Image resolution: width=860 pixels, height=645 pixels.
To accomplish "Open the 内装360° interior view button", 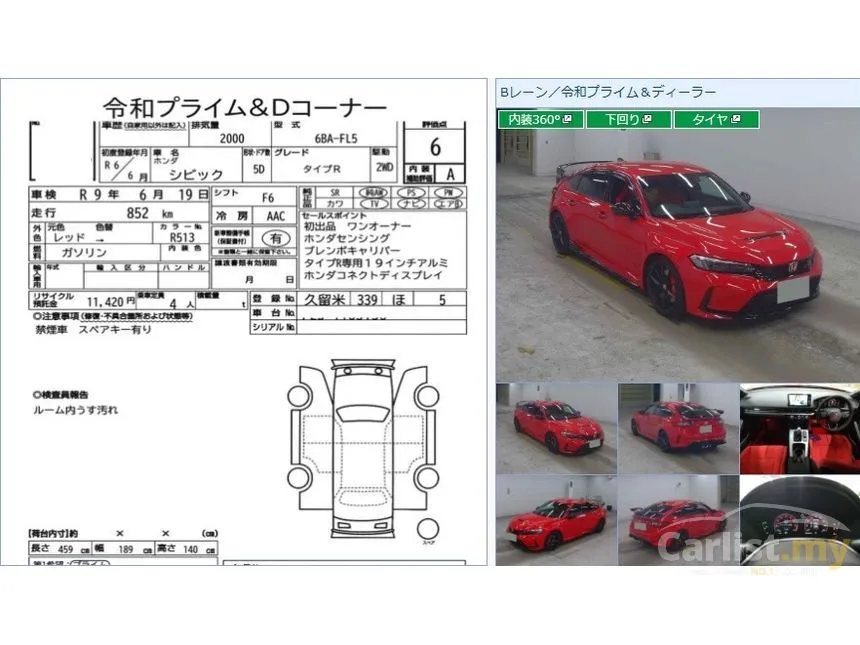I will point(541,119).
